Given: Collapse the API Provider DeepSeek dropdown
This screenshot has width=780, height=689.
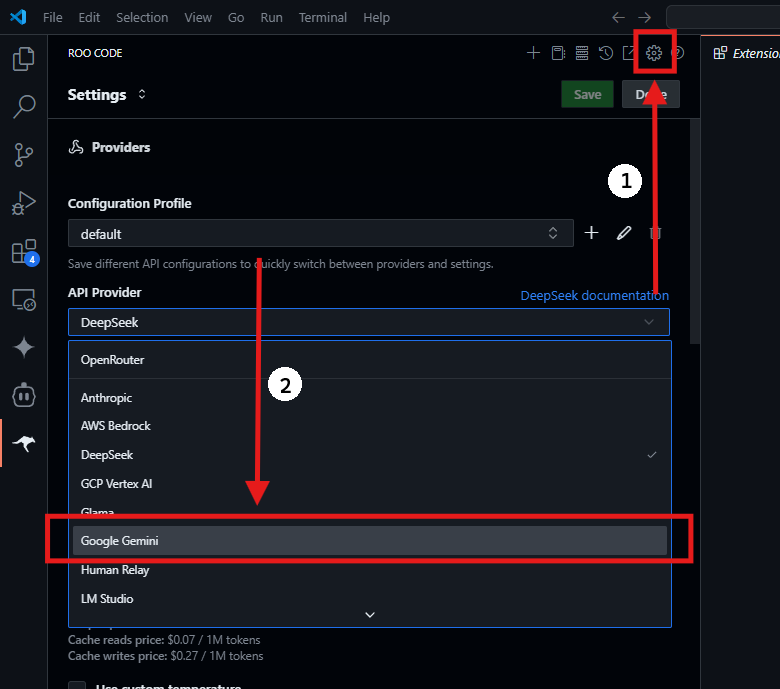Looking at the screenshot, I should click(x=369, y=322).
